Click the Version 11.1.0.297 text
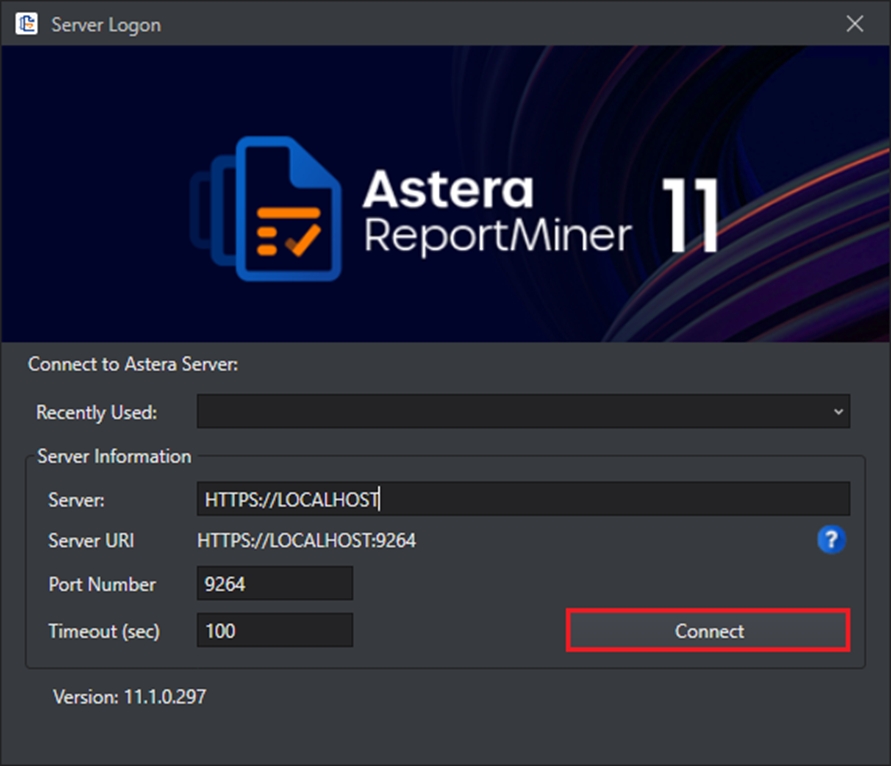 [130, 697]
